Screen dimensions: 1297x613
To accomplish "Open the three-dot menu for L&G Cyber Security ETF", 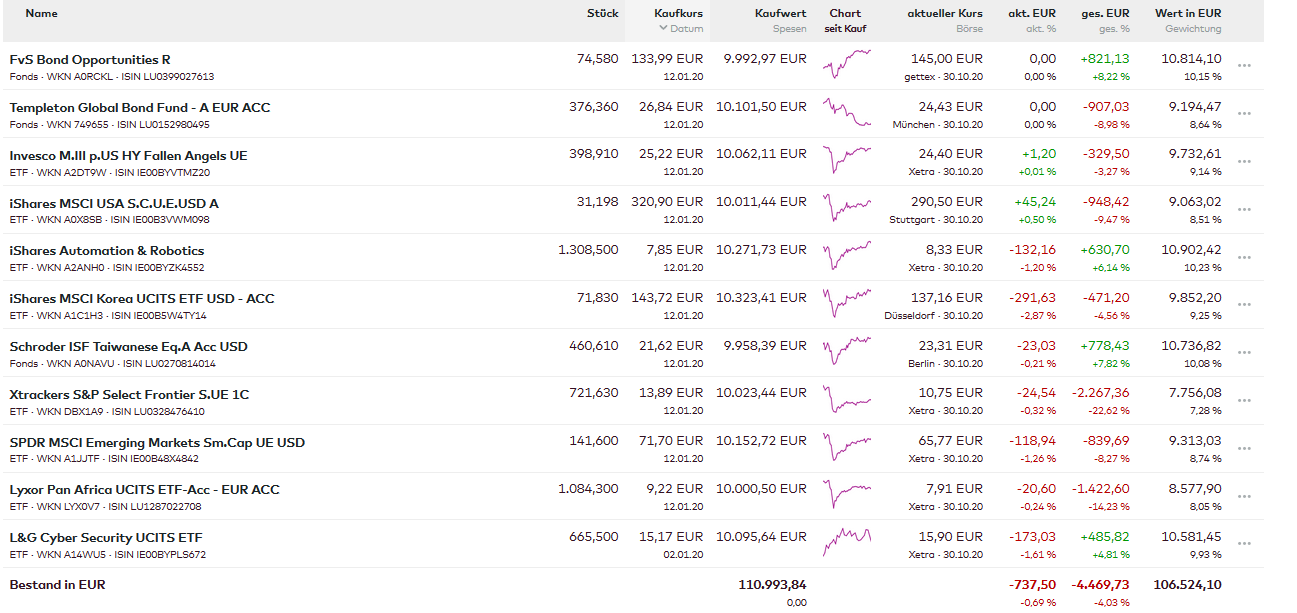I will pos(1244,544).
